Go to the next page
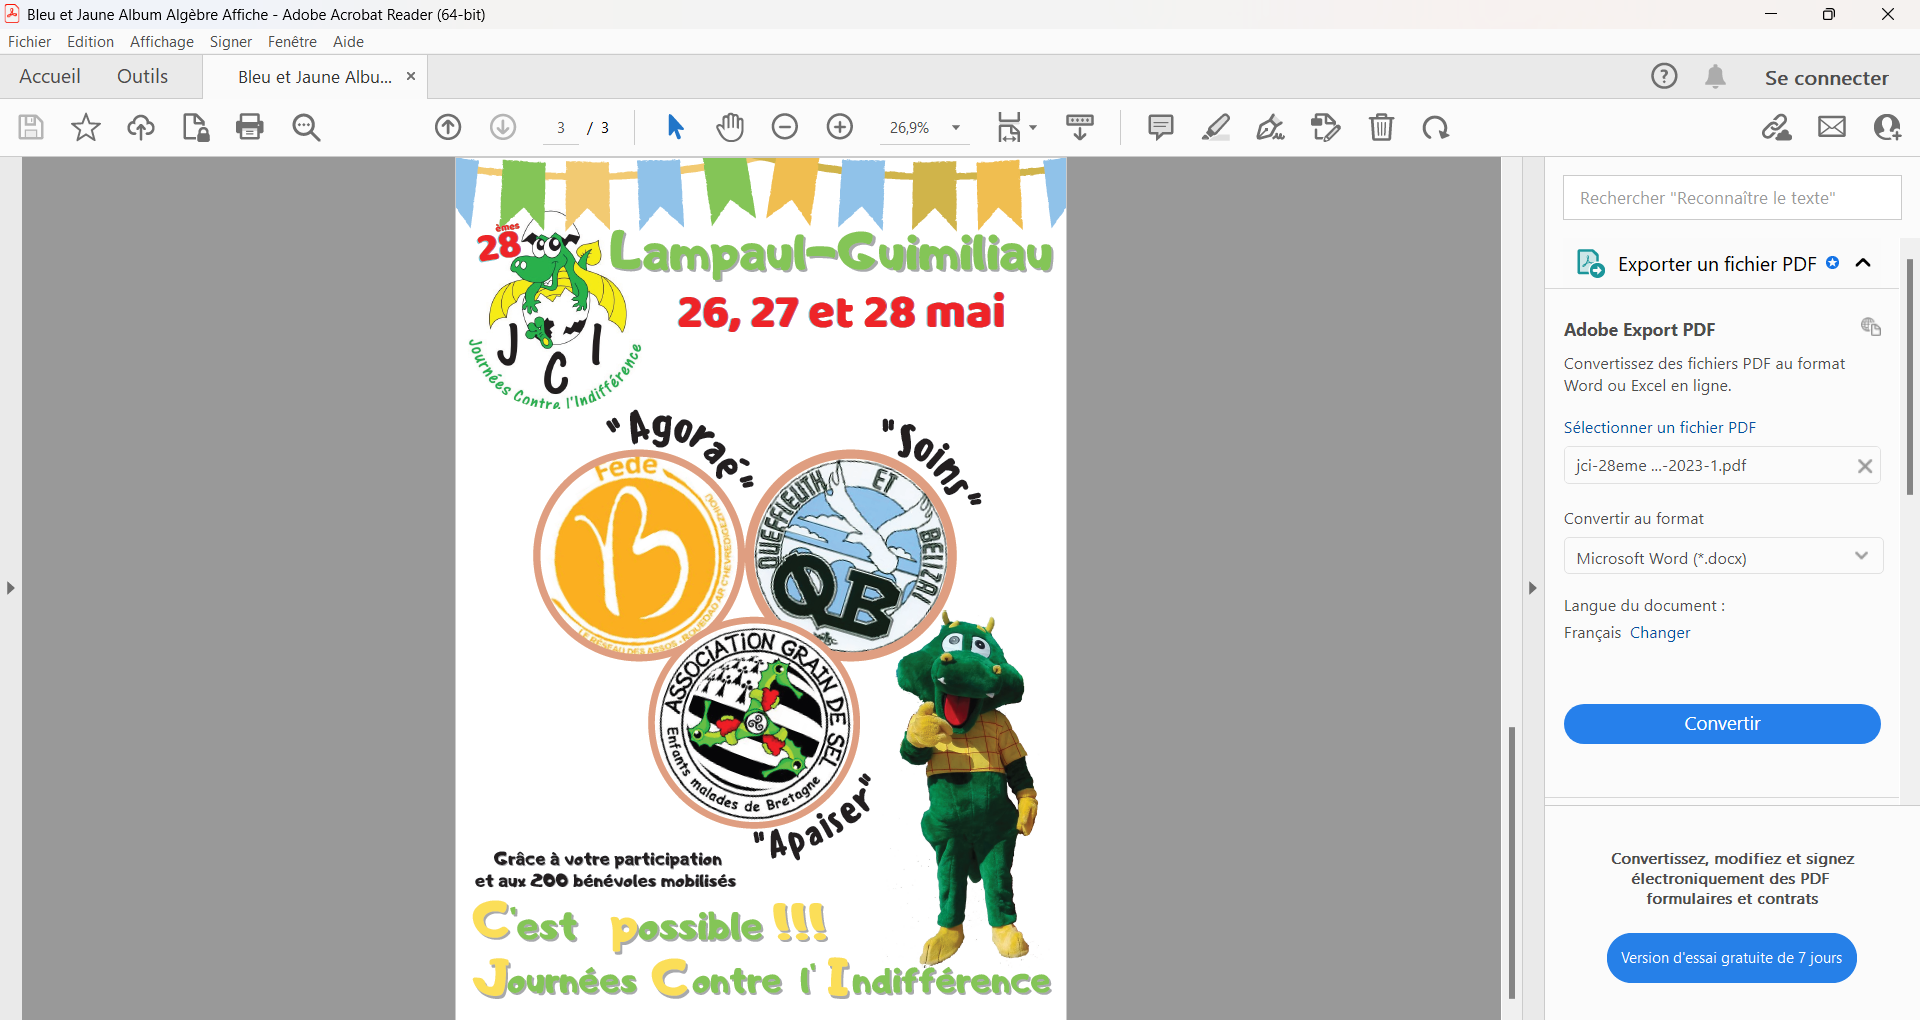This screenshot has width=1920, height=1020. (503, 127)
